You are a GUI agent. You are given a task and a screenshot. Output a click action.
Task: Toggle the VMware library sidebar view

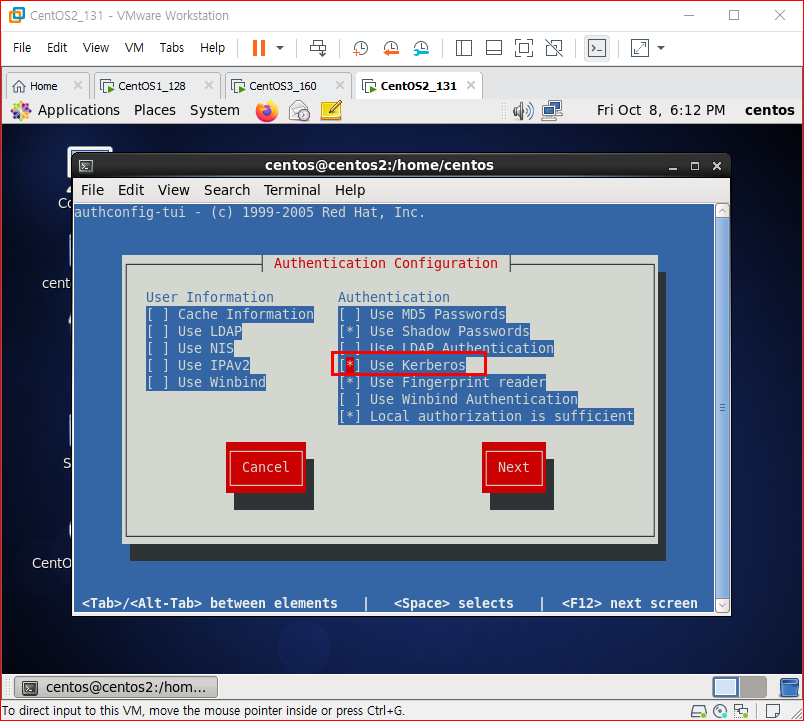pyautogui.click(x=464, y=48)
